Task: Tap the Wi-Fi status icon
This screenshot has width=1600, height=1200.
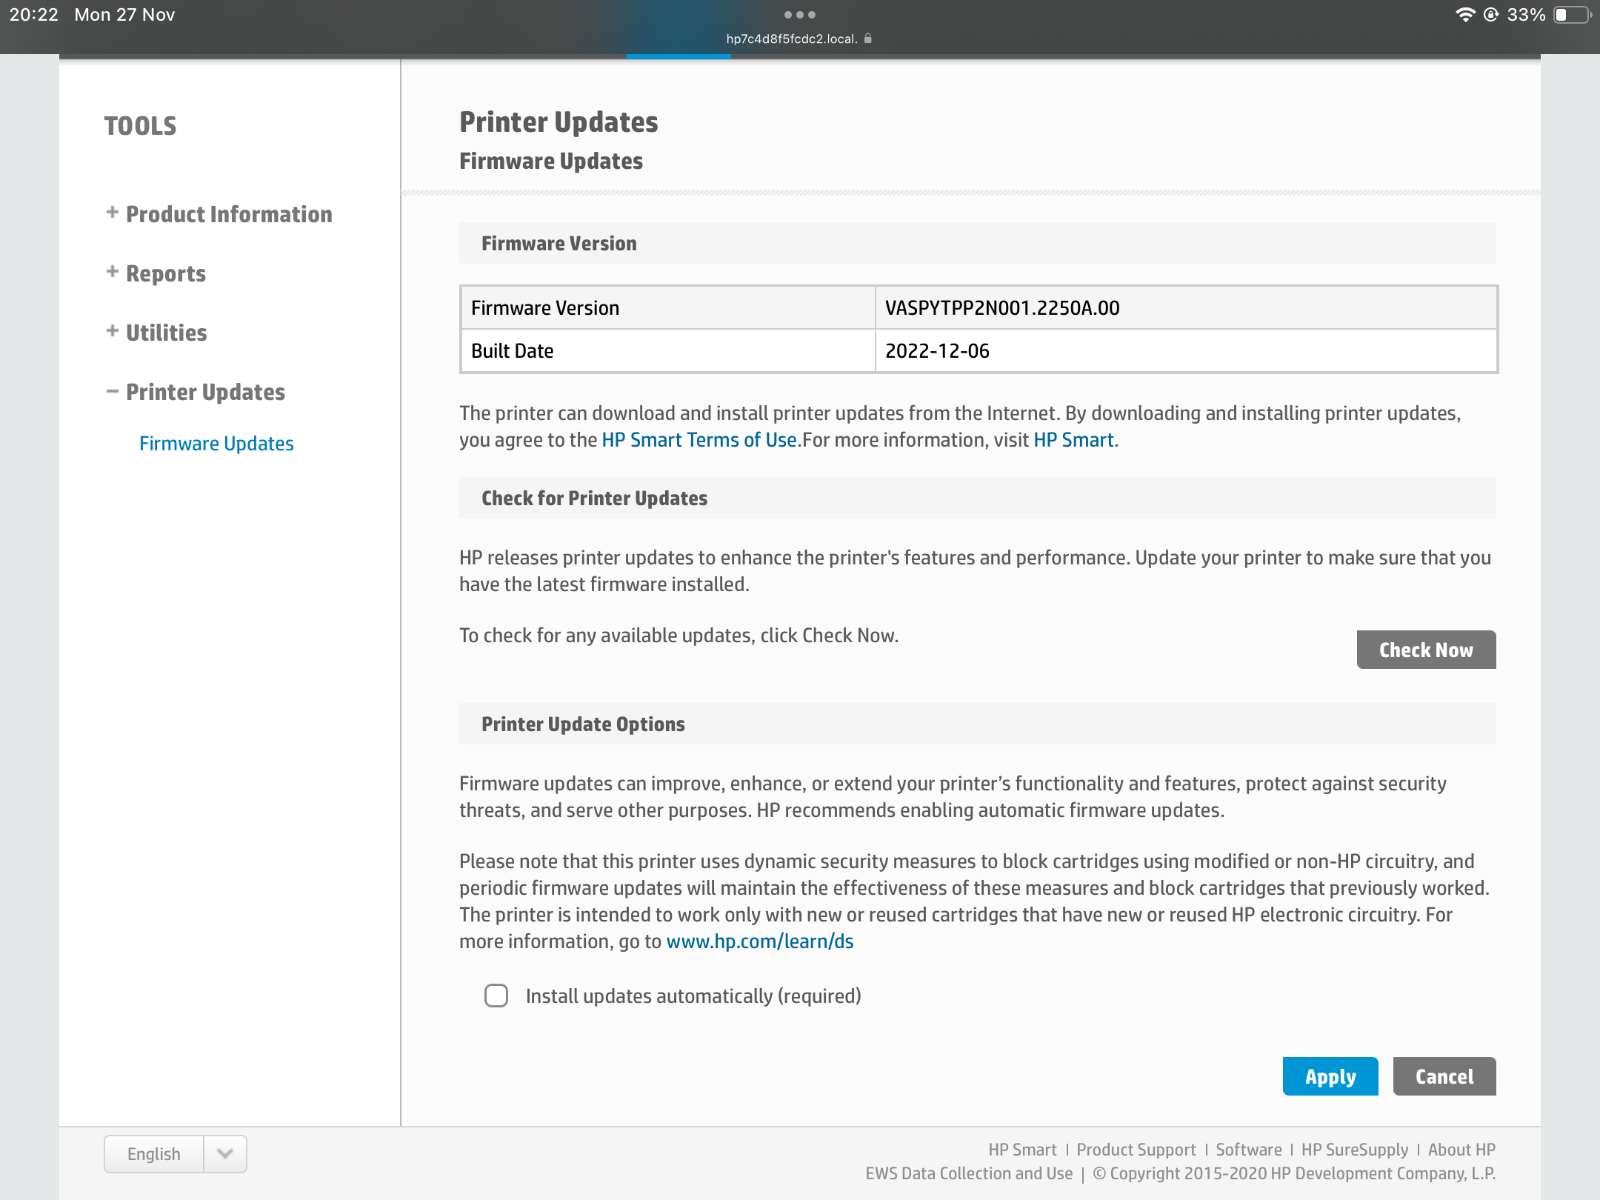Action: click(1465, 15)
